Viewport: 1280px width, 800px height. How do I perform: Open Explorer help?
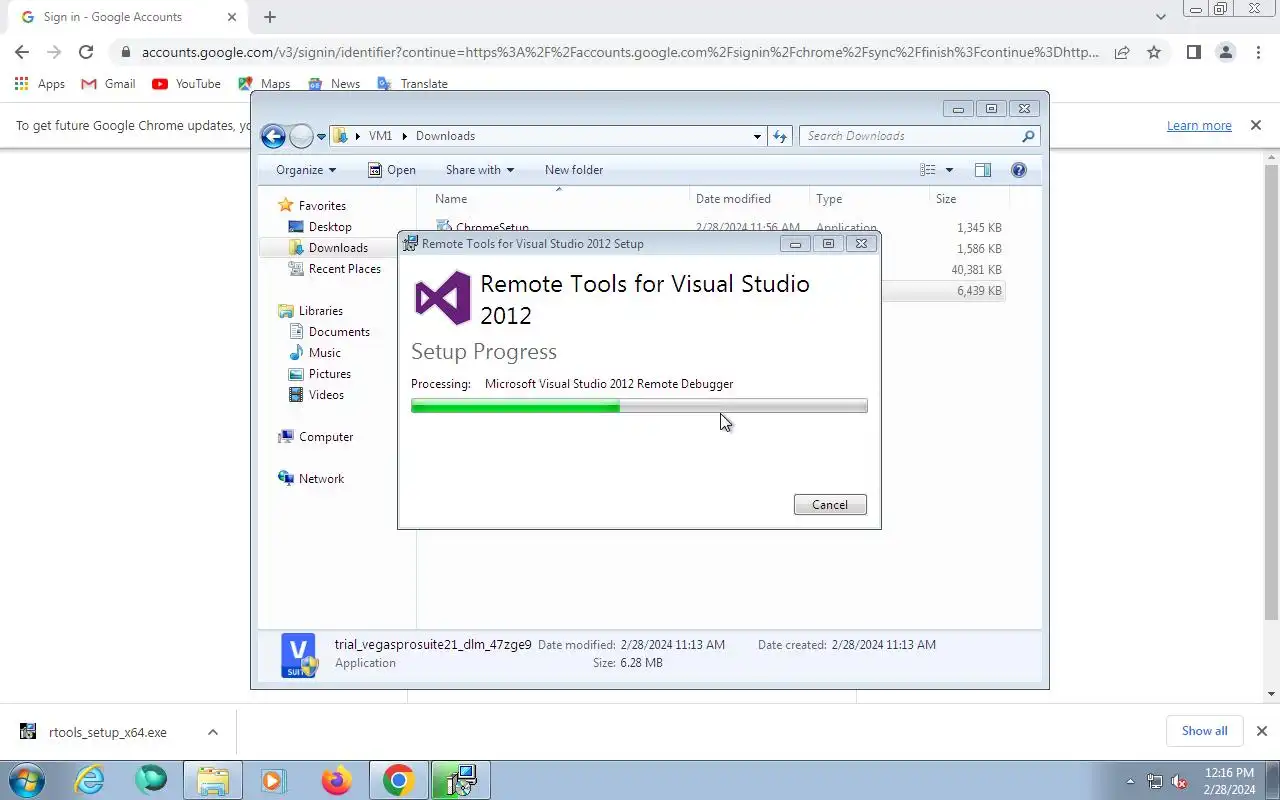coord(1019,170)
